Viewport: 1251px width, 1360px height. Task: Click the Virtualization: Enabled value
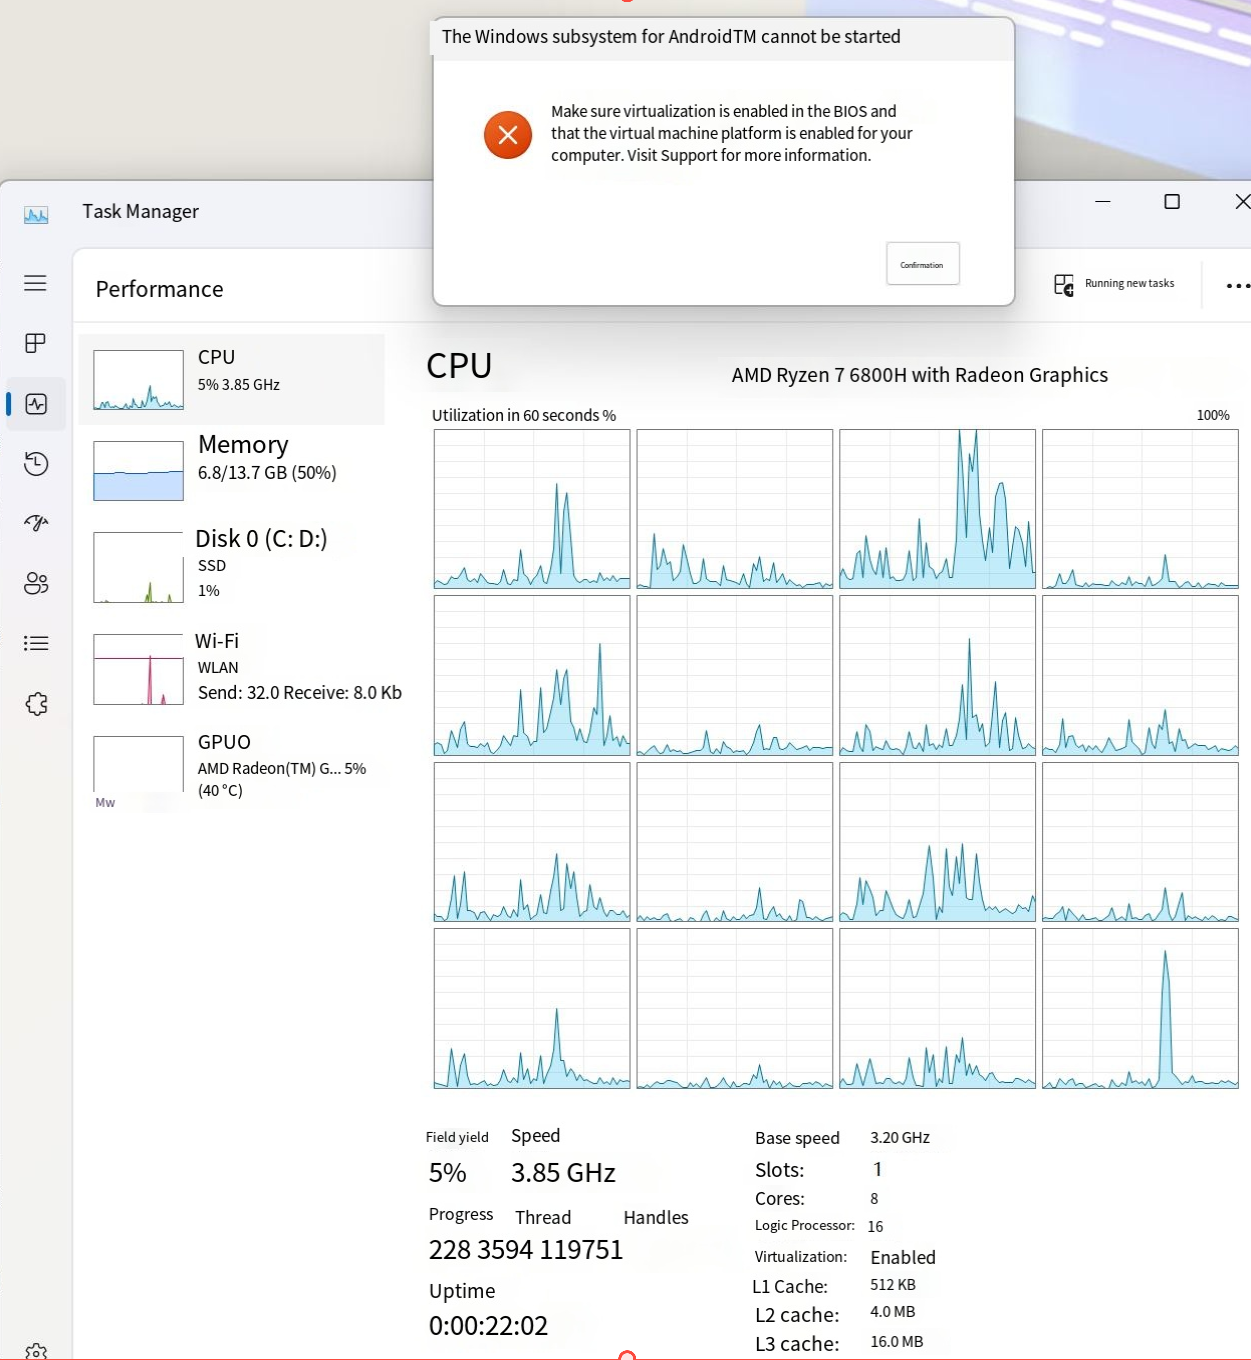pyautogui.click(x=903, y=1257)
